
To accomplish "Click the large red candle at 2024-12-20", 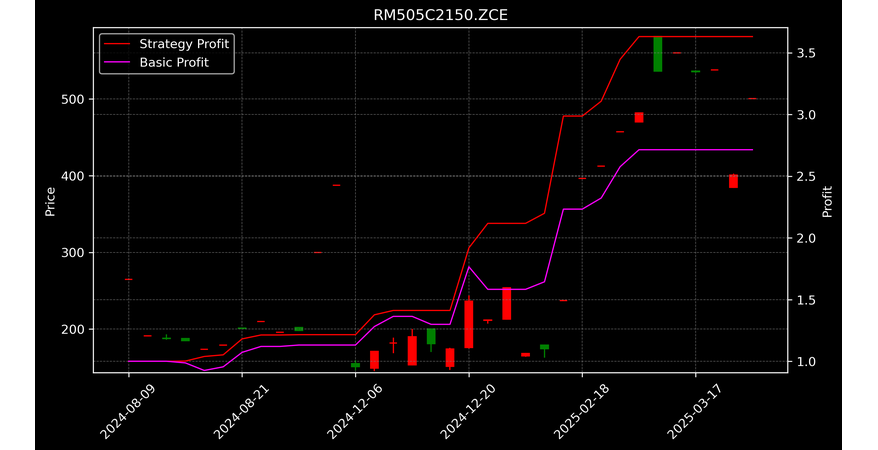I will click(x=469, y=324).
